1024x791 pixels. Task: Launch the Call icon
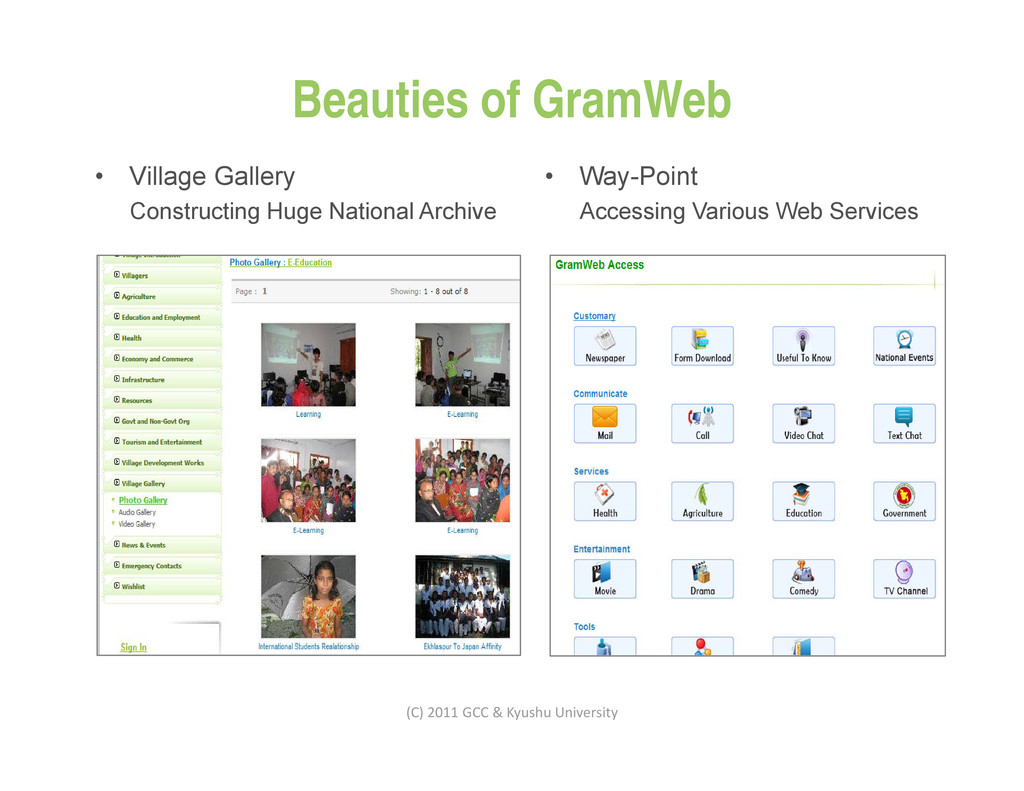click(702, 423)
